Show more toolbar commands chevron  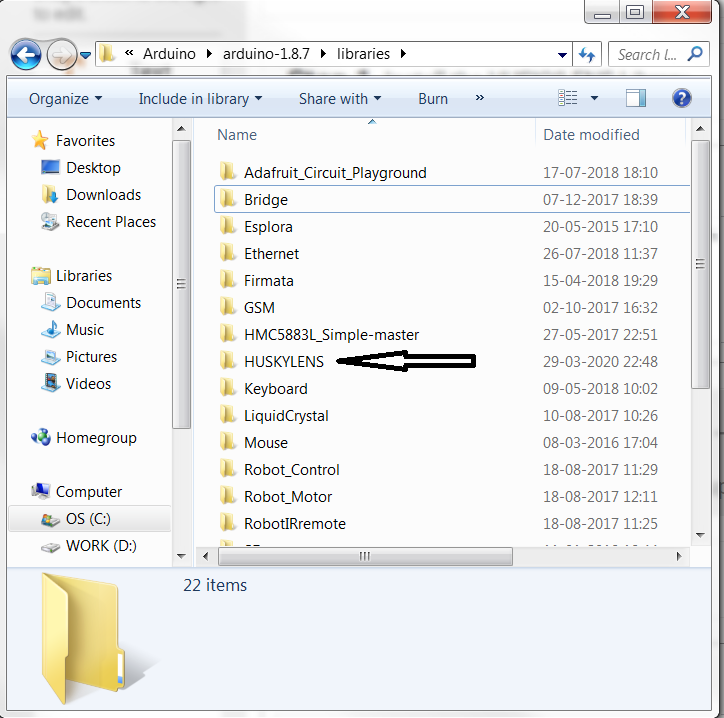coord(480,98)
